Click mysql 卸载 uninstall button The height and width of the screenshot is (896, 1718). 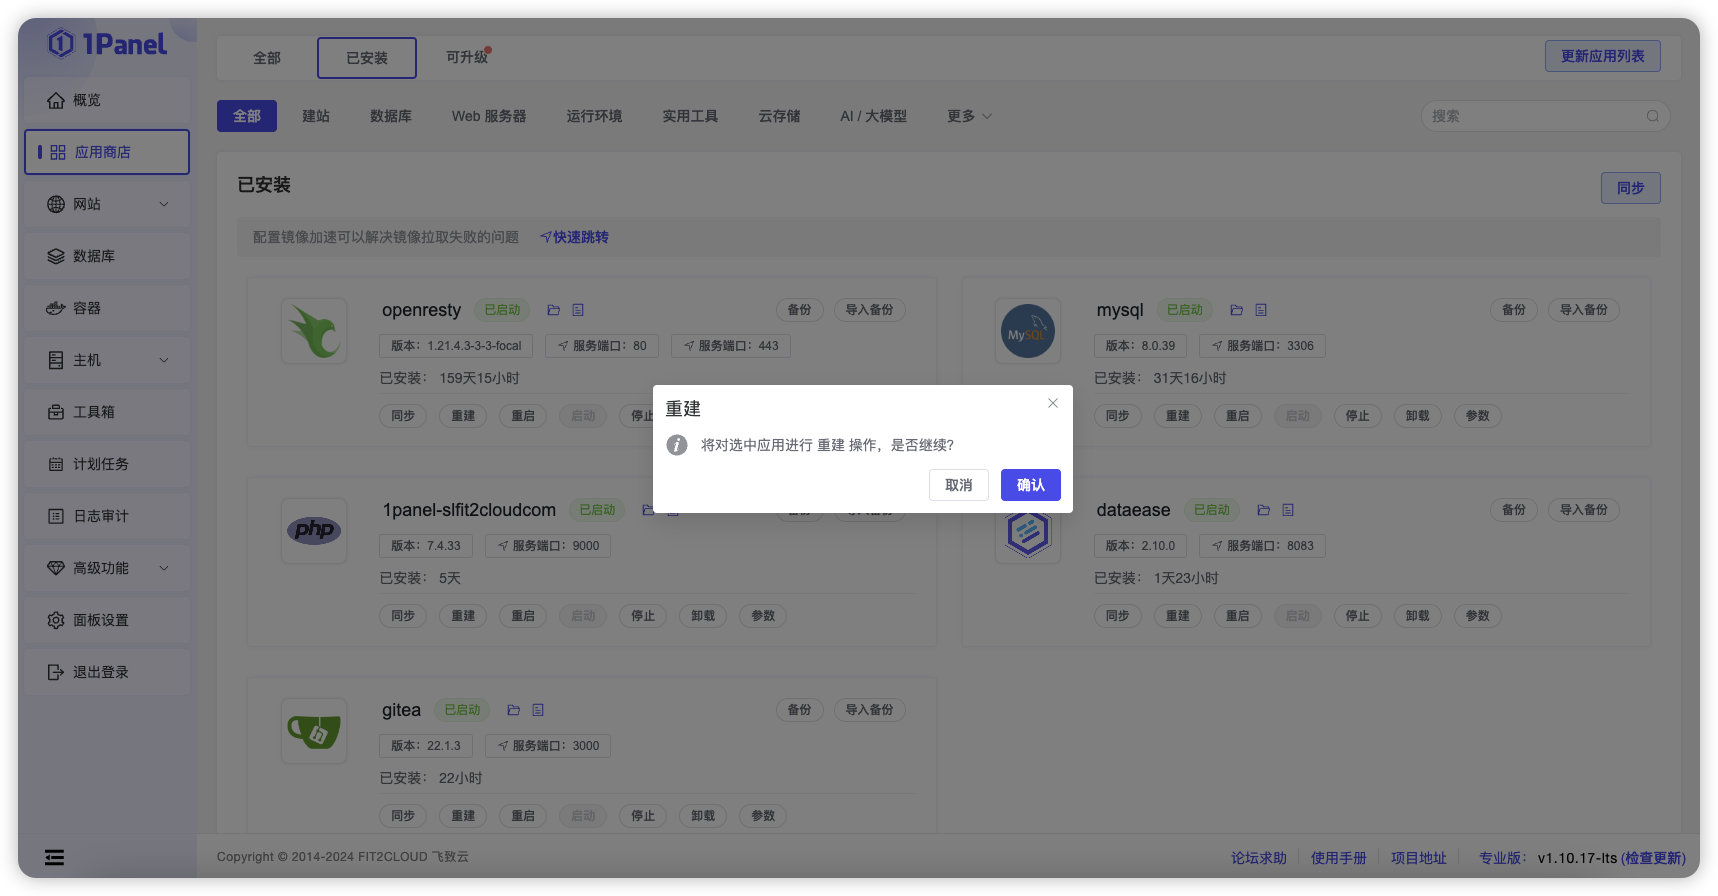tap(1418, 416)
